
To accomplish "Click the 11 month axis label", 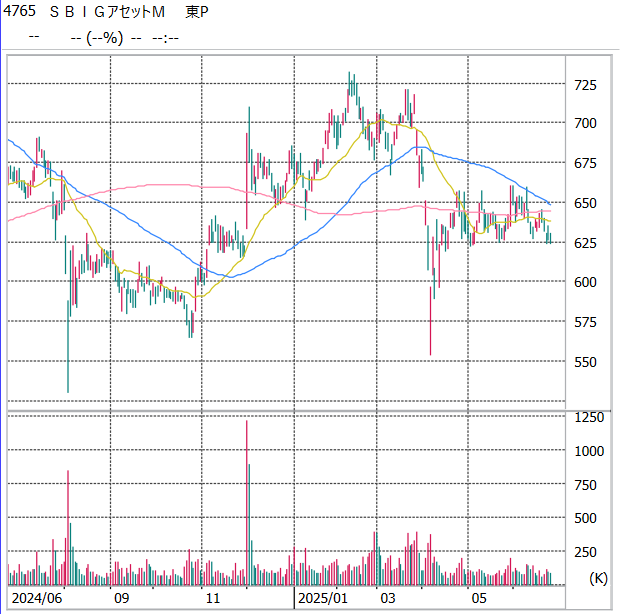I will (x=213, y=598).
